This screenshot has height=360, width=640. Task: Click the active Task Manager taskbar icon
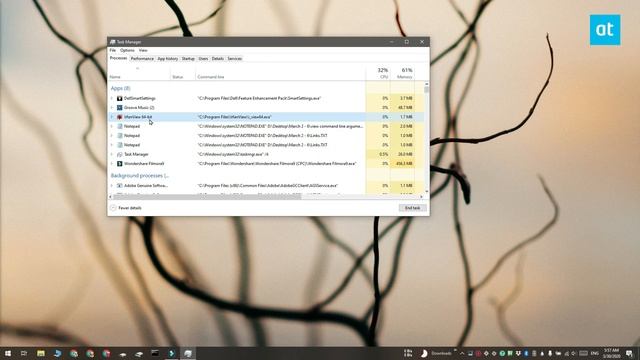coord(188,353)
